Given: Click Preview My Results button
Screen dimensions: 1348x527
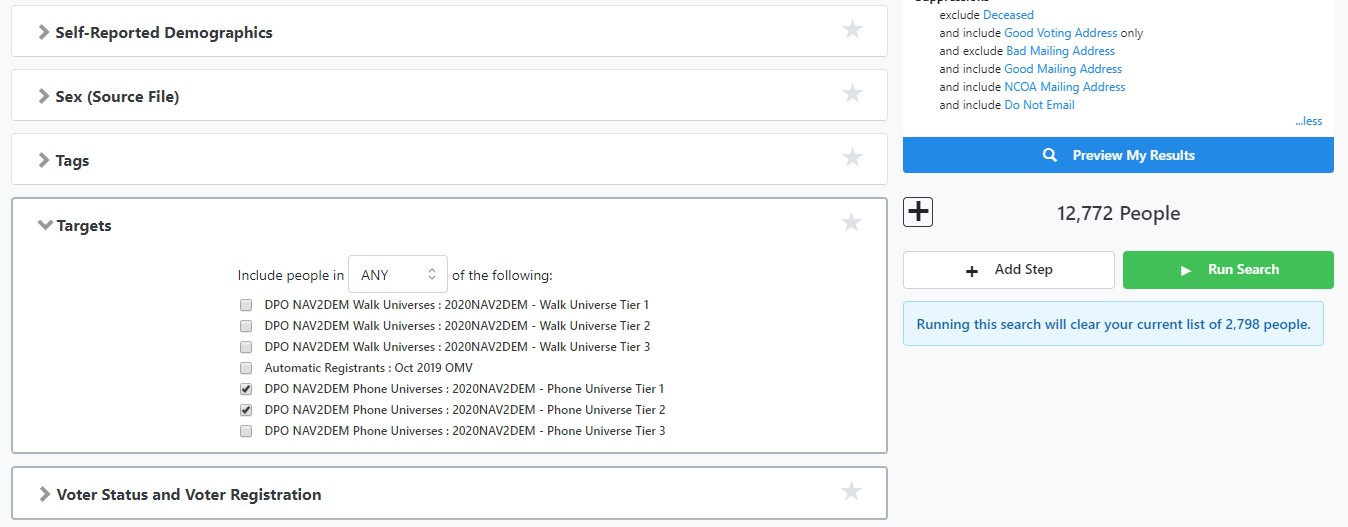Looking at the screenshot, I should pos(1118,155).
